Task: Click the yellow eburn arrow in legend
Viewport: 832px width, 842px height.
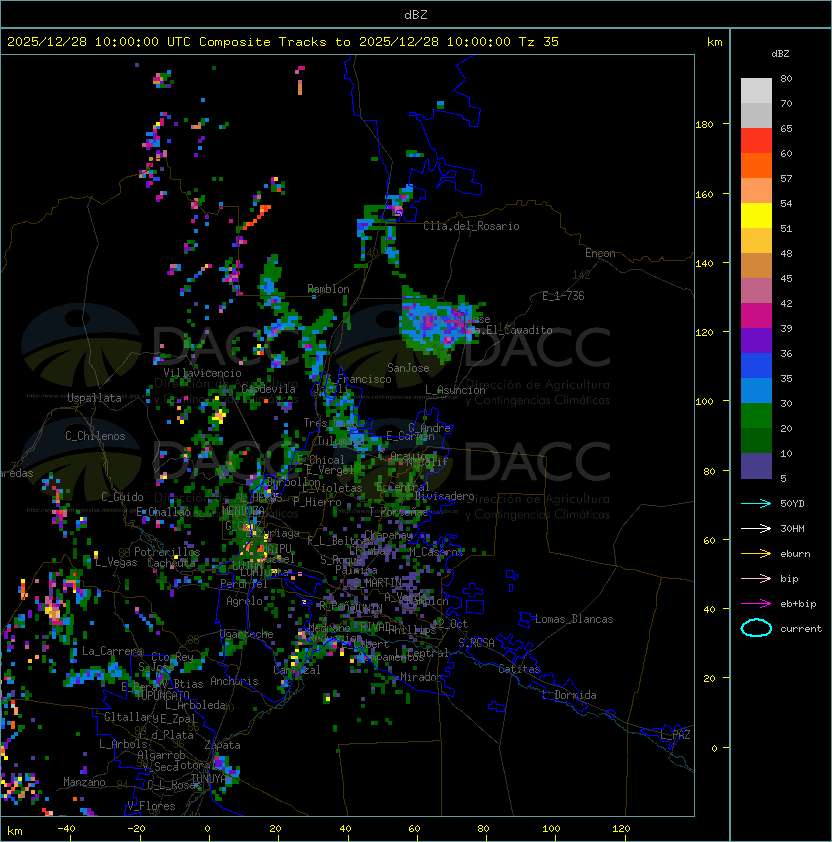Action: (x=756, y=554)
